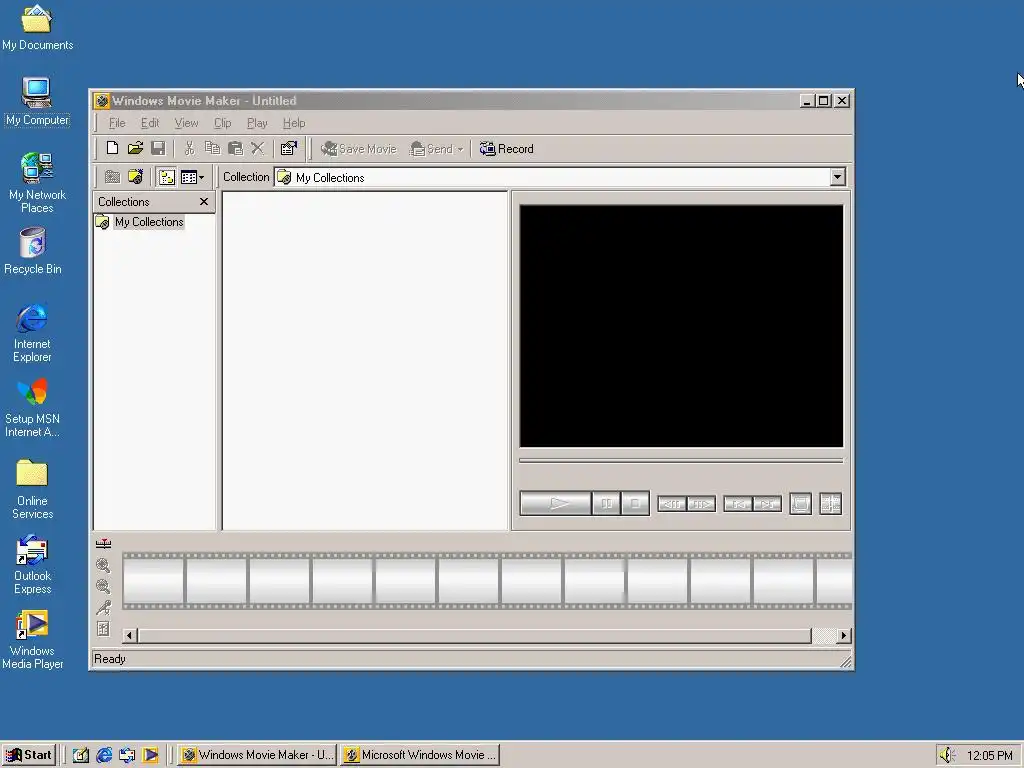The width and height of the screenshot is (1024, 768).
Task: Expand the Collection combo box arrow
Action: click(x=837, y=177)
